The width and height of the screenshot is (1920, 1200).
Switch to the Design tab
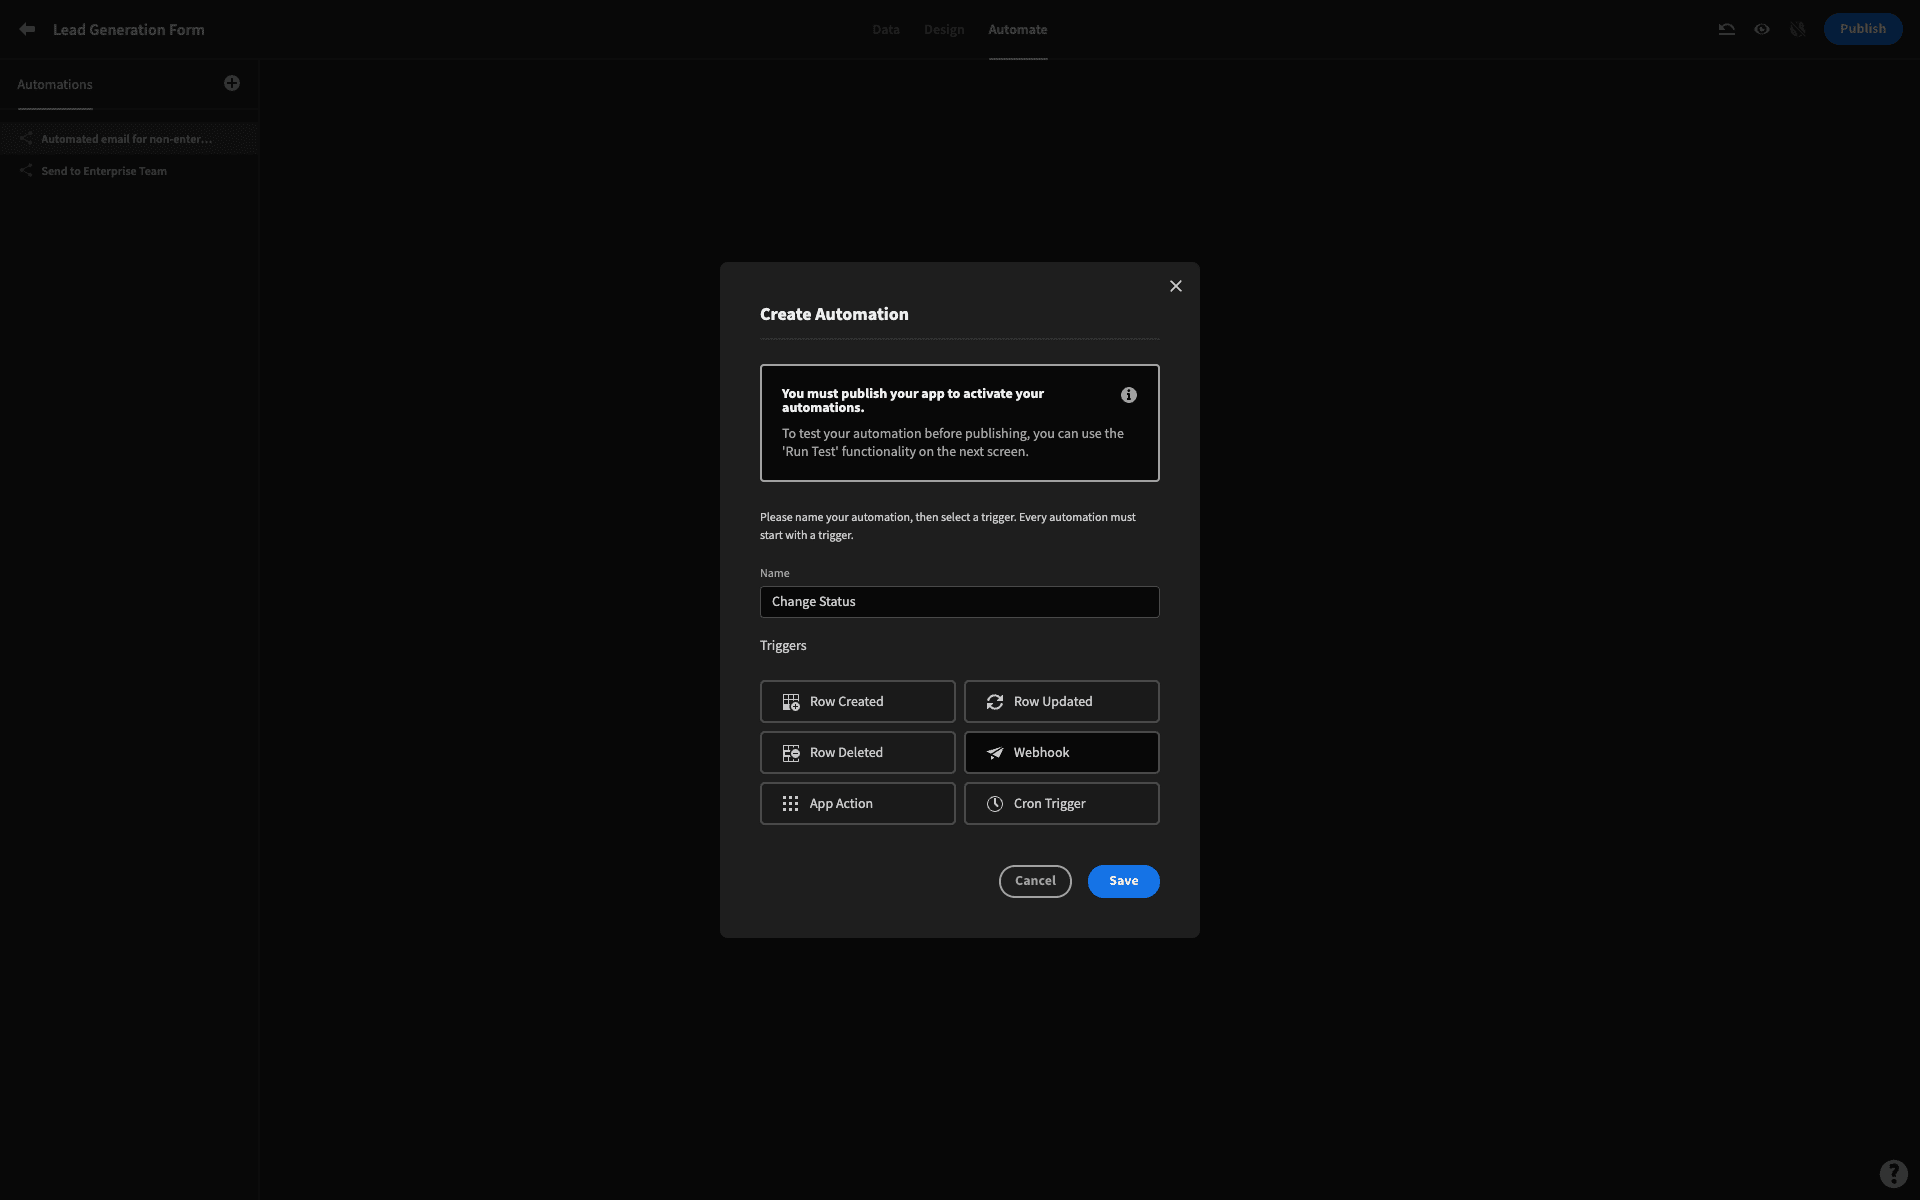pyautogui.click(x=944, y=30)
